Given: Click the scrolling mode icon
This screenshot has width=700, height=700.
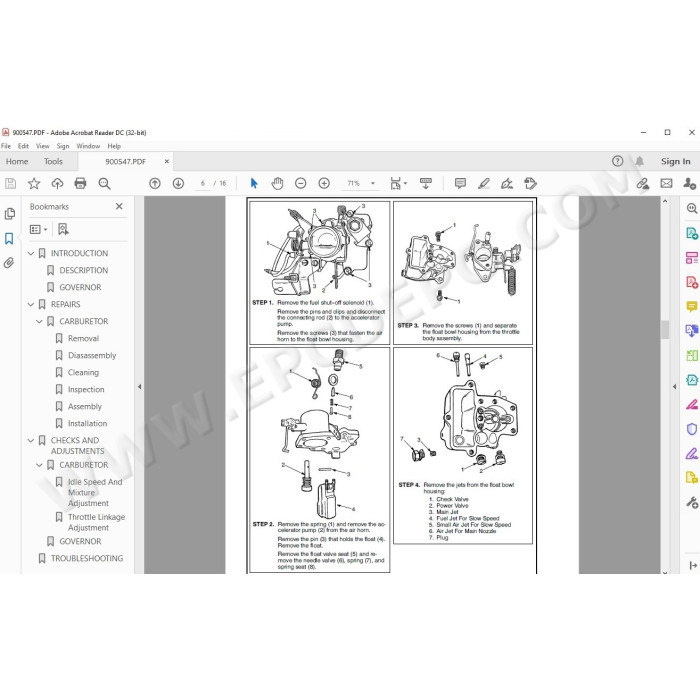Looking at the screenshot, I should pyautogui.click(x=426, y=183).
